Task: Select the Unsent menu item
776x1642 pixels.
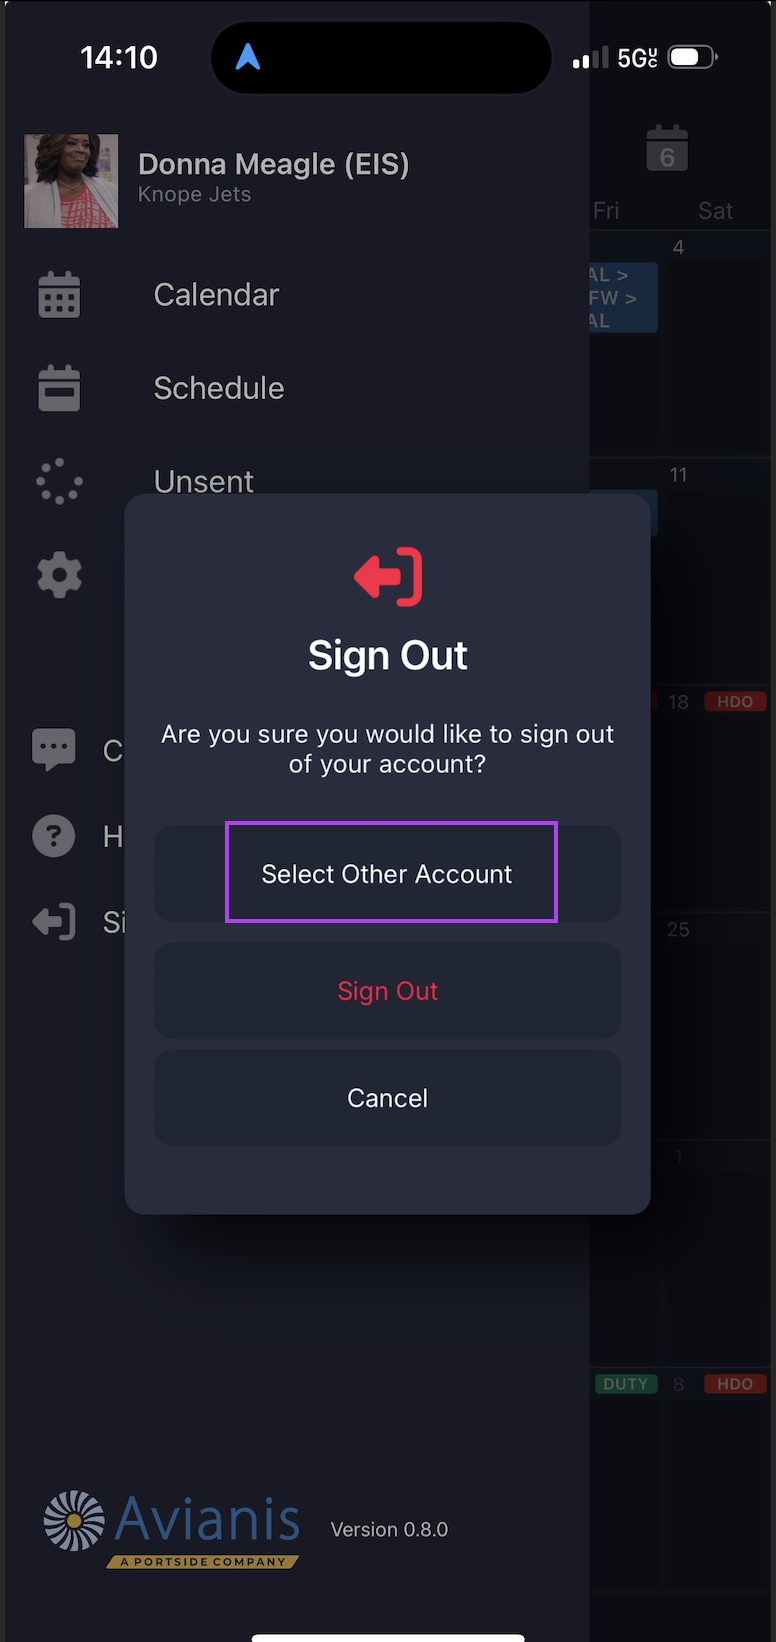Action: [204, 481]
